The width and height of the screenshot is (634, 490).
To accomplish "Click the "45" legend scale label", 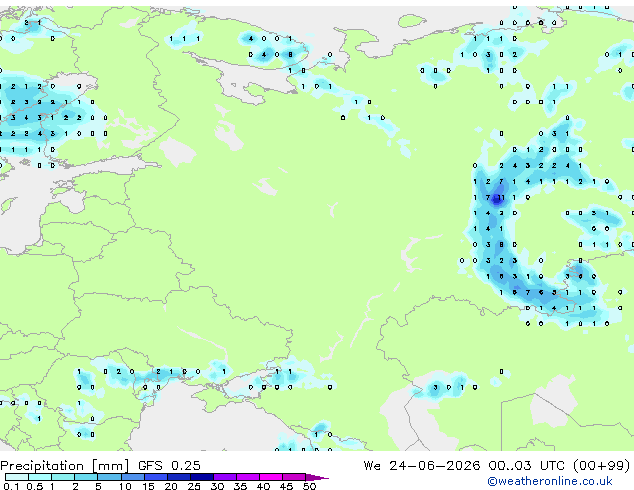I will [x=286, y=486].
